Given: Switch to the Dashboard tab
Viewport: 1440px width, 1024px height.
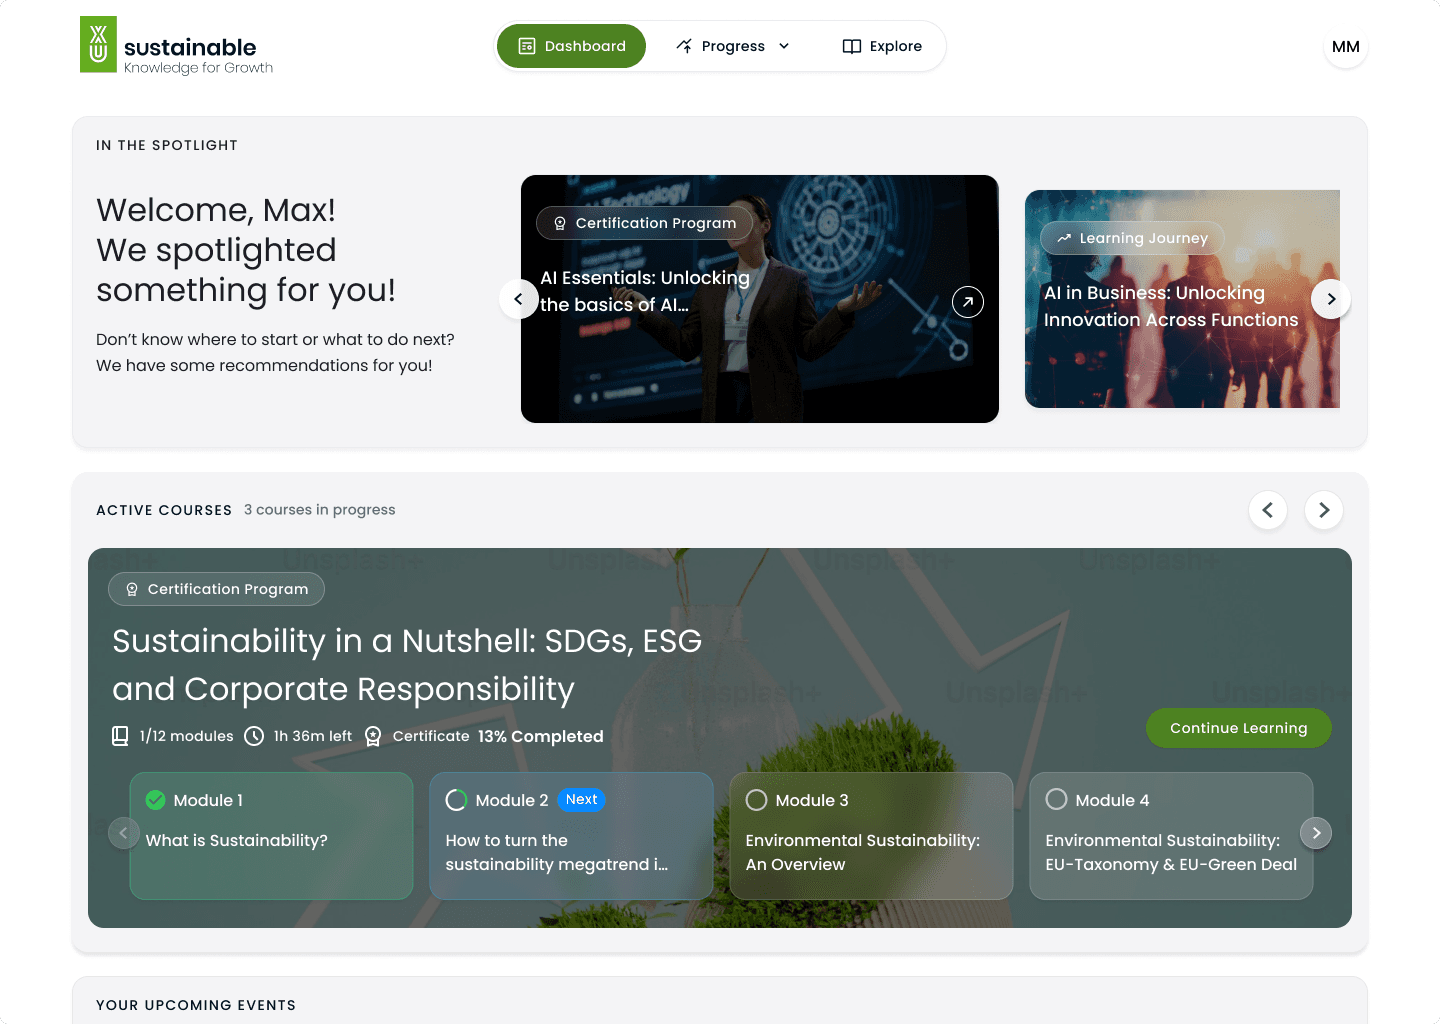Looking at the screenshot, I should pyautogui.click(x=572, y=46).
